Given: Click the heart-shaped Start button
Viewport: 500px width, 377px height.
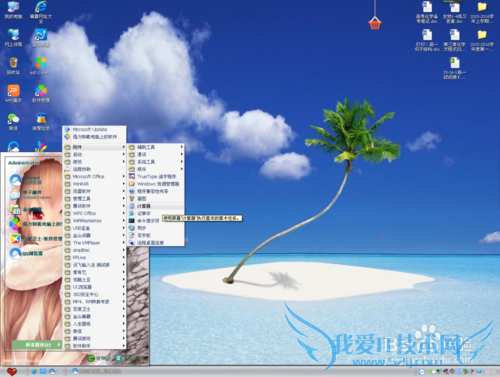Looking at the screenshot, I should coord(12,371).
